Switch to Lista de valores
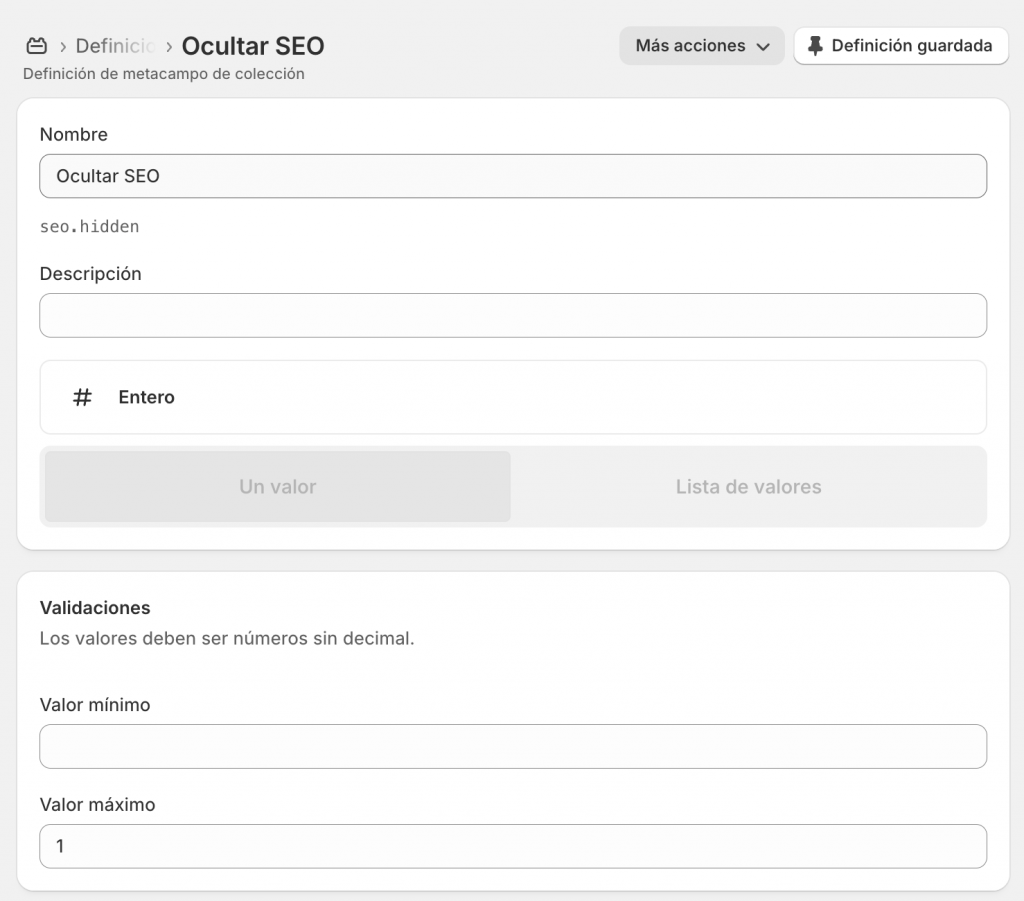1024x901 pixels. (748, 487)
